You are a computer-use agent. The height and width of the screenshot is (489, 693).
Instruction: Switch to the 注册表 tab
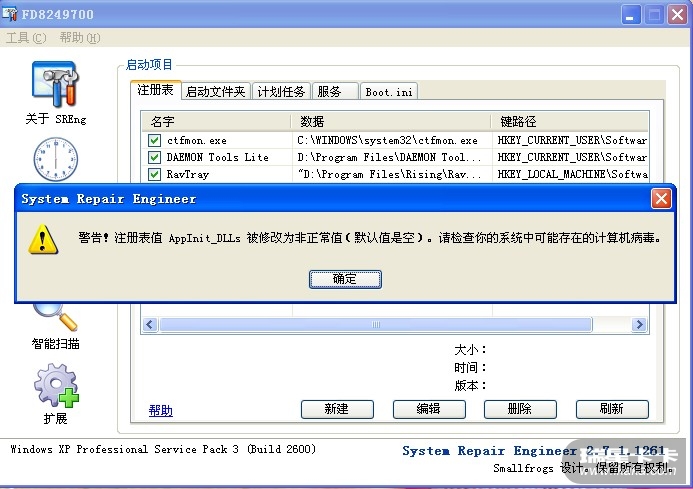[x=156, y=90]
